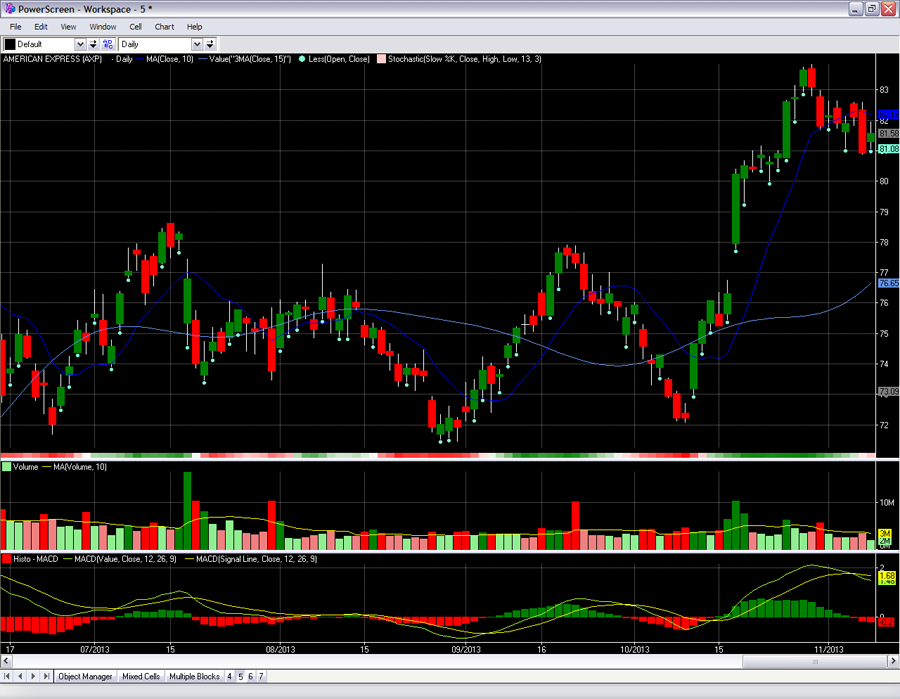Open the Daily interval dropdown

point(197,44)
